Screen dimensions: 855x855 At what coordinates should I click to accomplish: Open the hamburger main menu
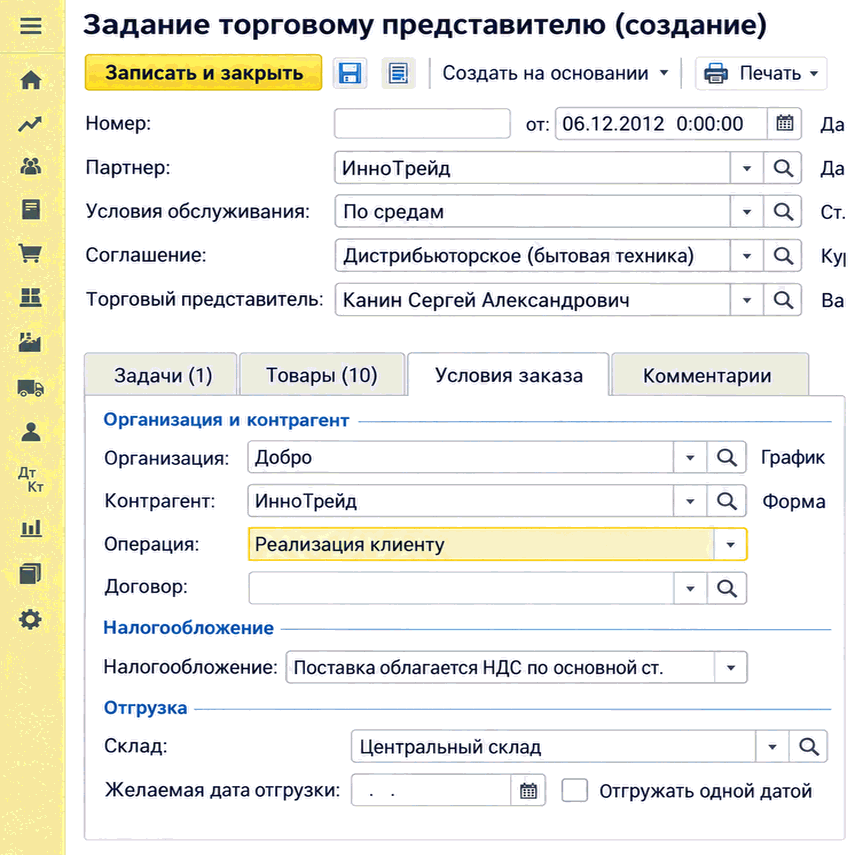point(31,26)
